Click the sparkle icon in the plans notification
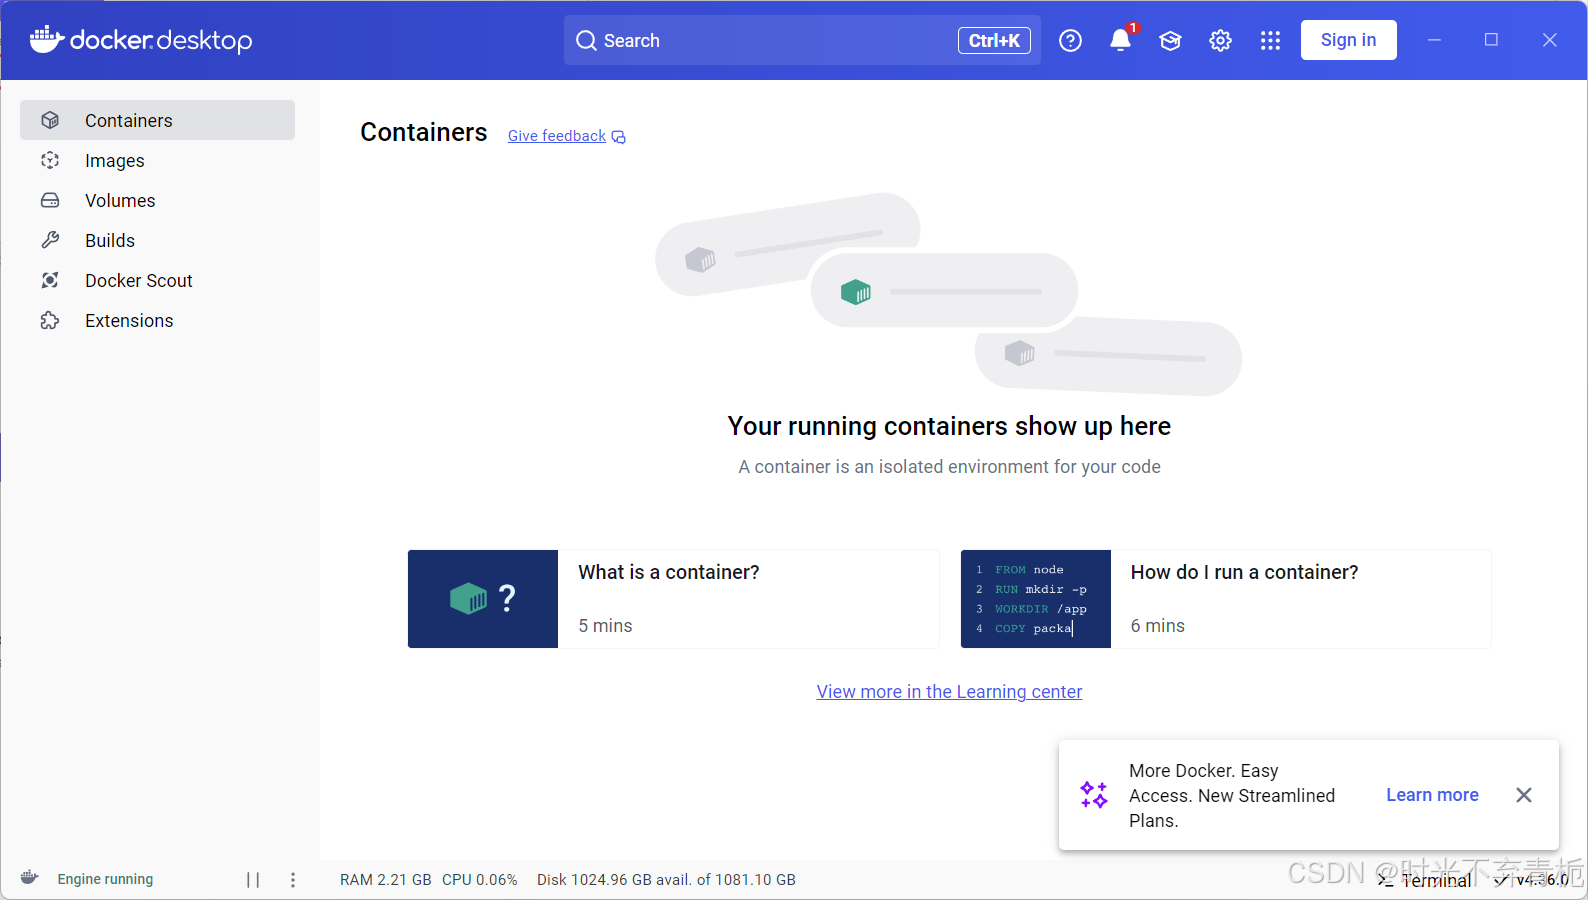 tap(1094, 795)
